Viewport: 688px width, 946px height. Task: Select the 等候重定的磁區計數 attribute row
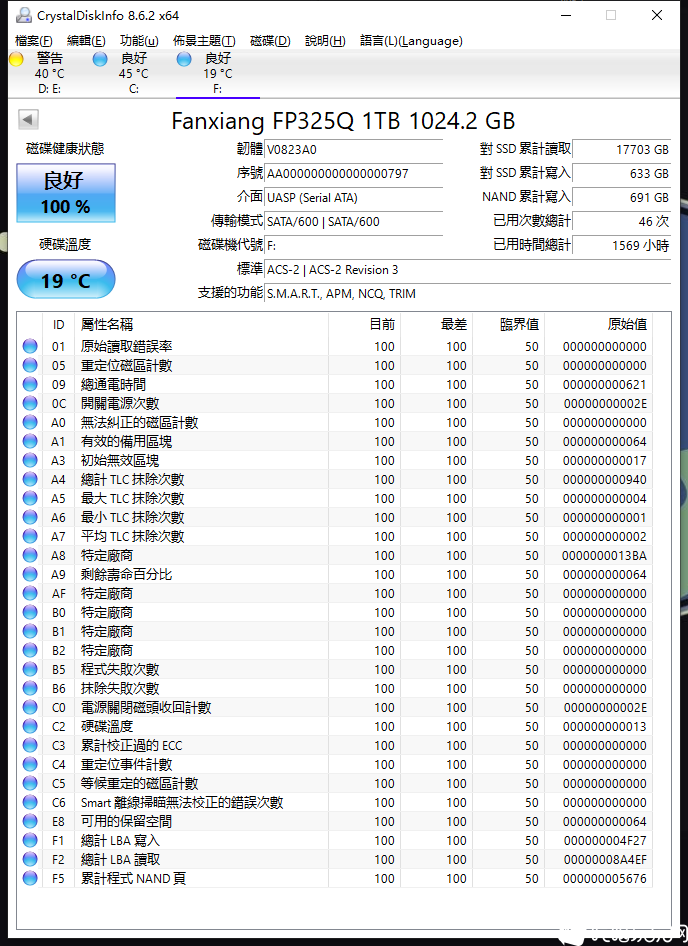(x=336, y=783)
